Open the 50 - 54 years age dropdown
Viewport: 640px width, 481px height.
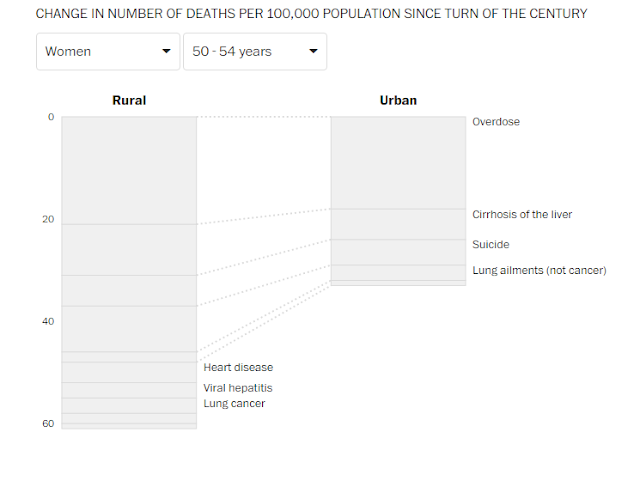(x=255, y=51)
